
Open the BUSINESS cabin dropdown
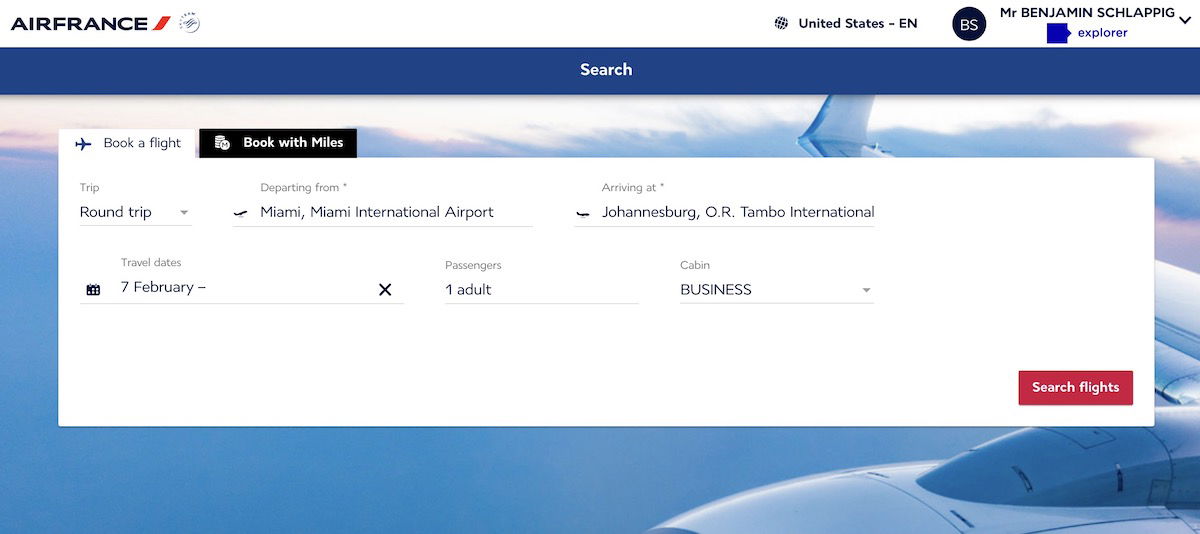click(777, 290)
